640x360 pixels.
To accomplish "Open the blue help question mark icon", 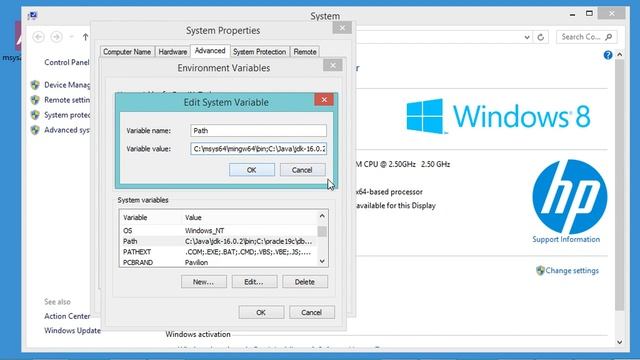I will click(608, 55).
